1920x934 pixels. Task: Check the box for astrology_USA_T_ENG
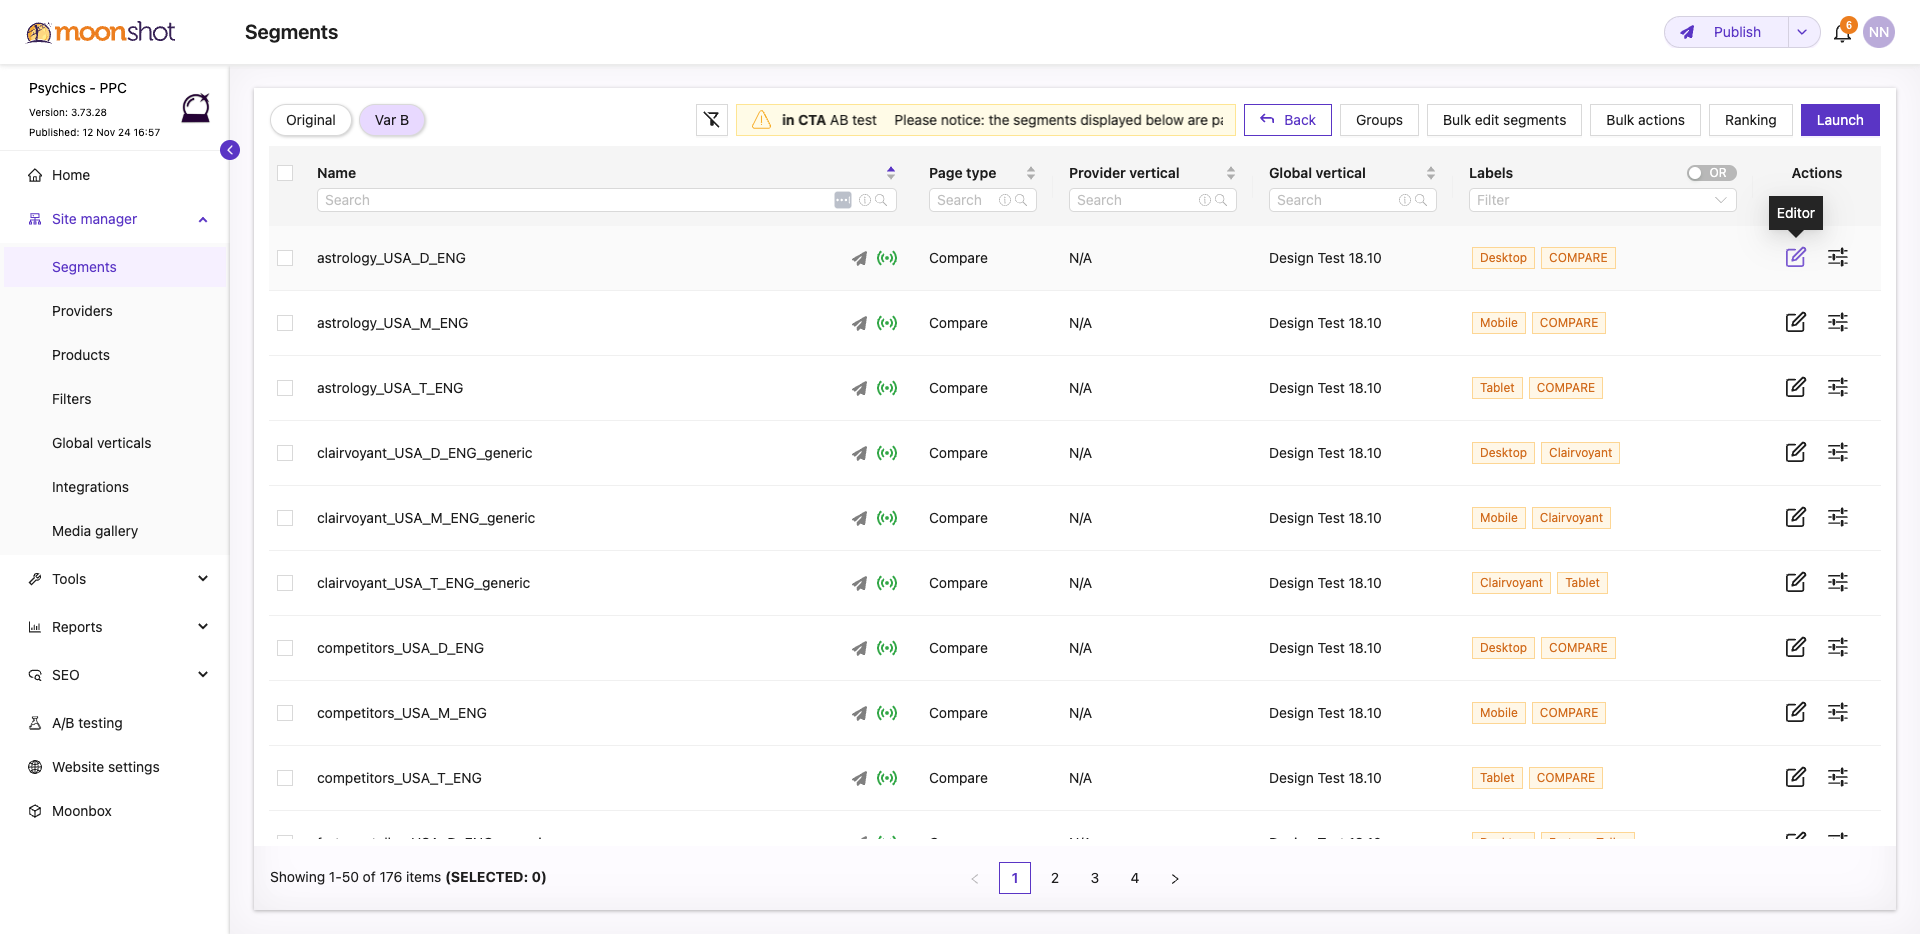[x=285, y=388]
